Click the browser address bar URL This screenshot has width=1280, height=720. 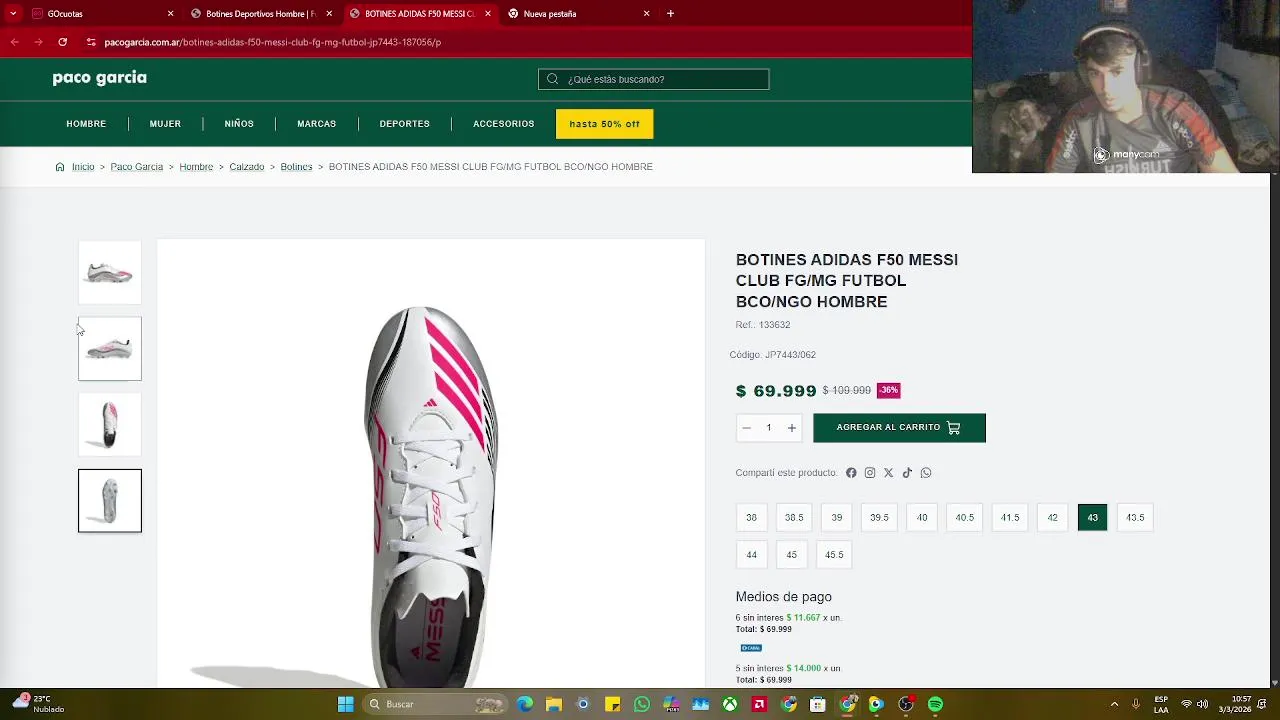[x=272, y=42]
